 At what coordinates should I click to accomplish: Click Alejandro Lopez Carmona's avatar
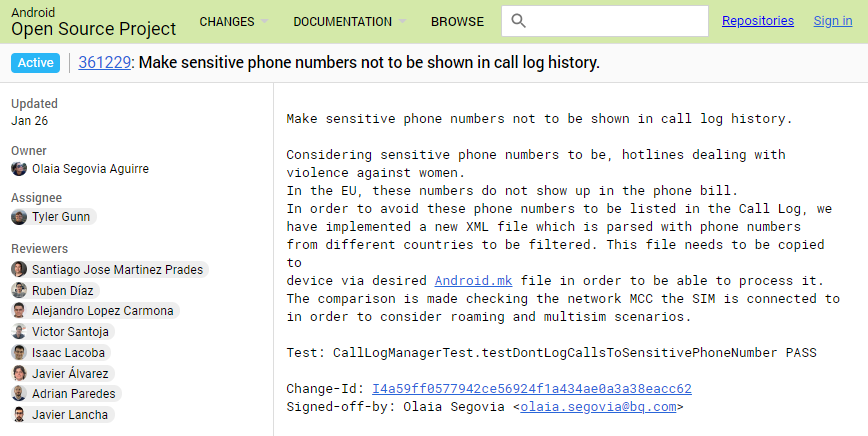tap(19, 311)
